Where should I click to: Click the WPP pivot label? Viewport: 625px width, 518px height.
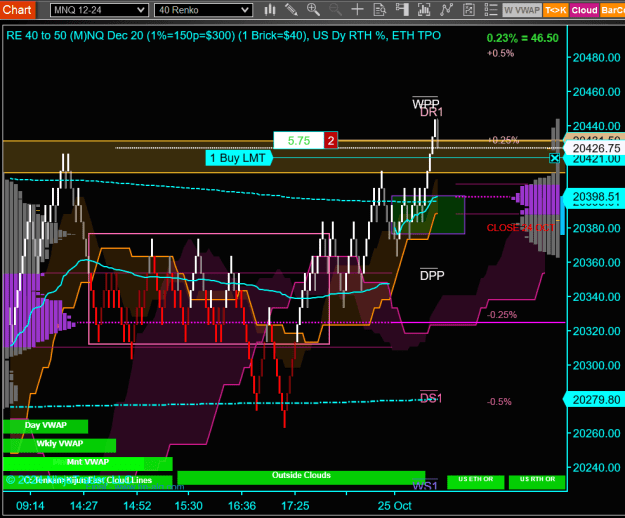[x=425, y=103]
